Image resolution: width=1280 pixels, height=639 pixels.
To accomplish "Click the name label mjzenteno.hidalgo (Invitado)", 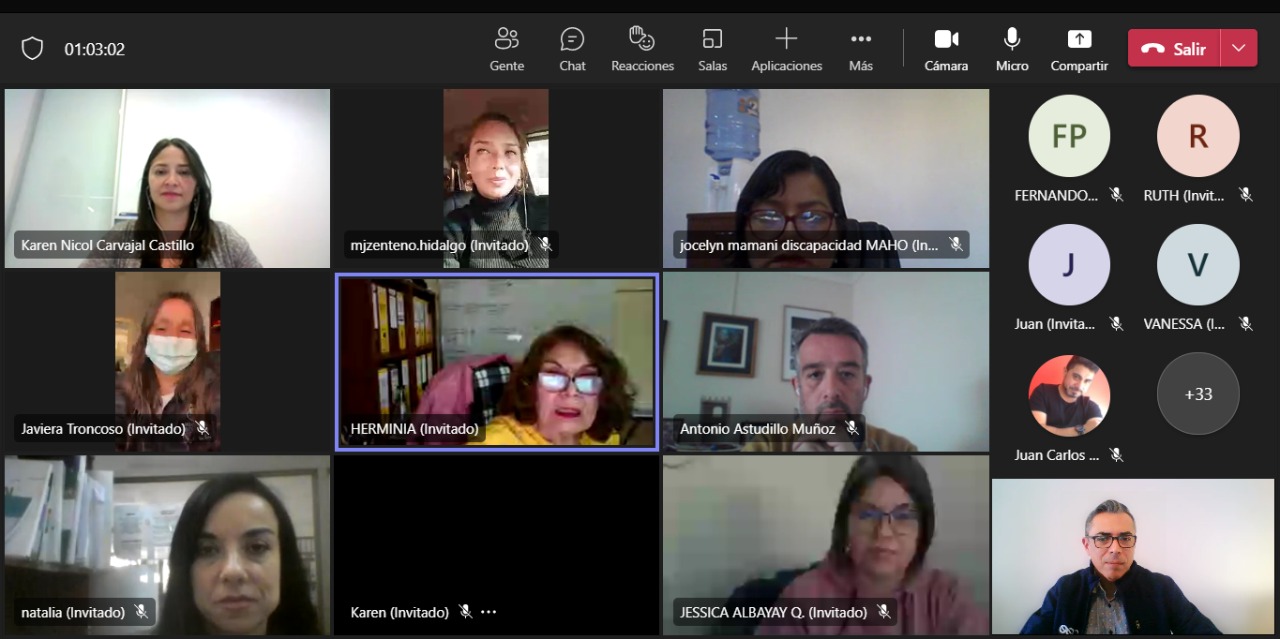I will tap(439, 245).
